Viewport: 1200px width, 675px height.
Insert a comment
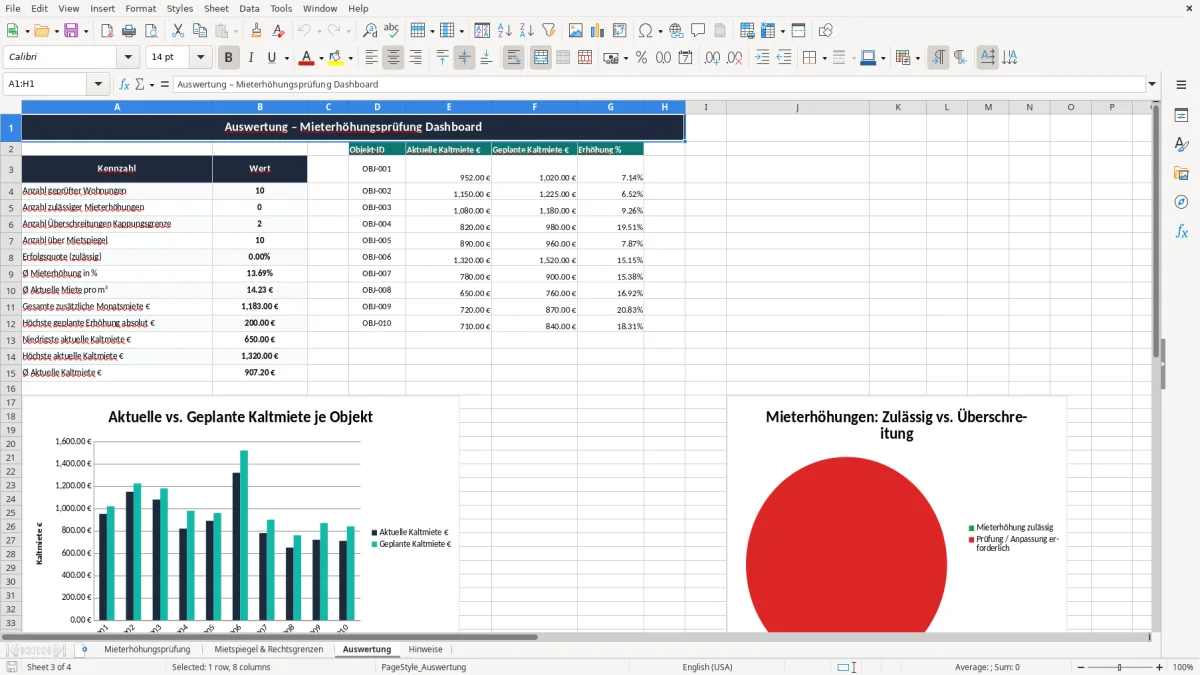click(x=698, y=31)
